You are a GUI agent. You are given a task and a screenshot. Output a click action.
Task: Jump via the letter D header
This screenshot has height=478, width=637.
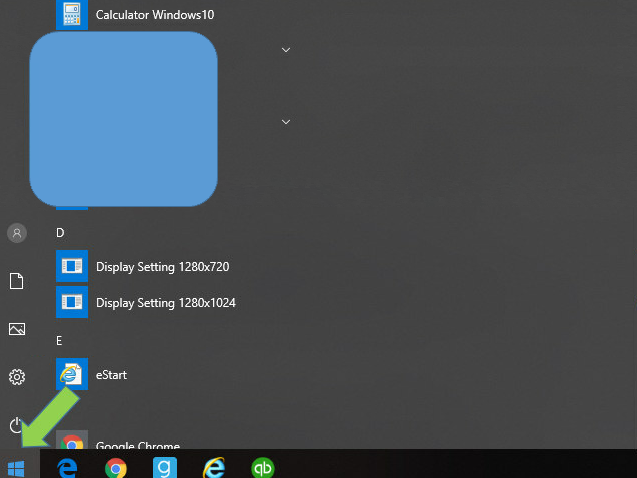pyautogui.click(x=60, y=233)
